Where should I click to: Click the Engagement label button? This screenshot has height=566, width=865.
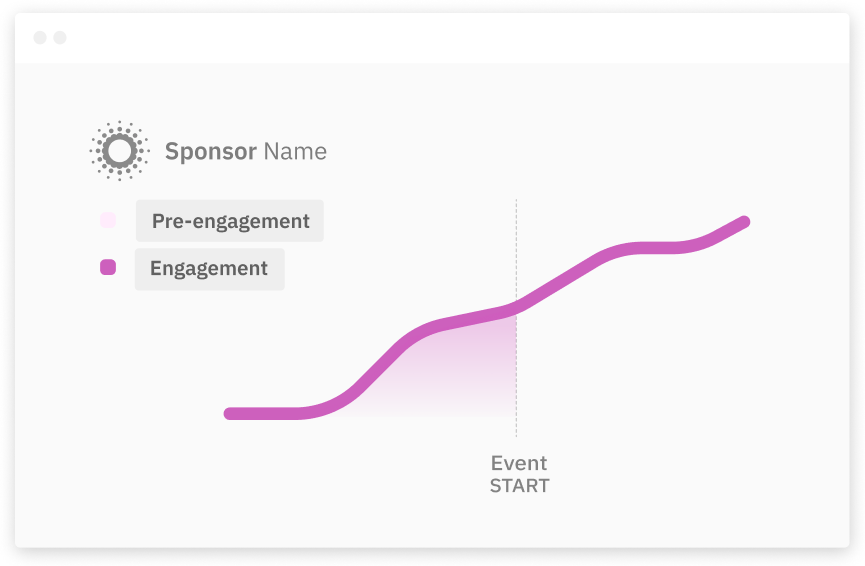(x=210, y=269)
